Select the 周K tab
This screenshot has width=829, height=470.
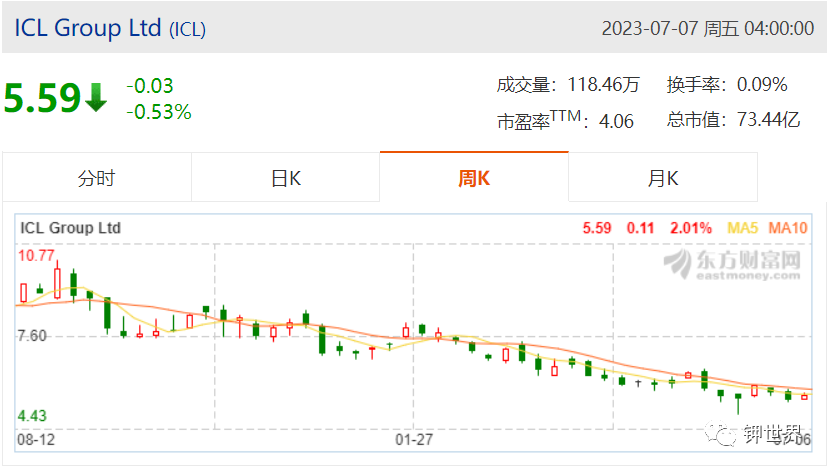point(474,178)
